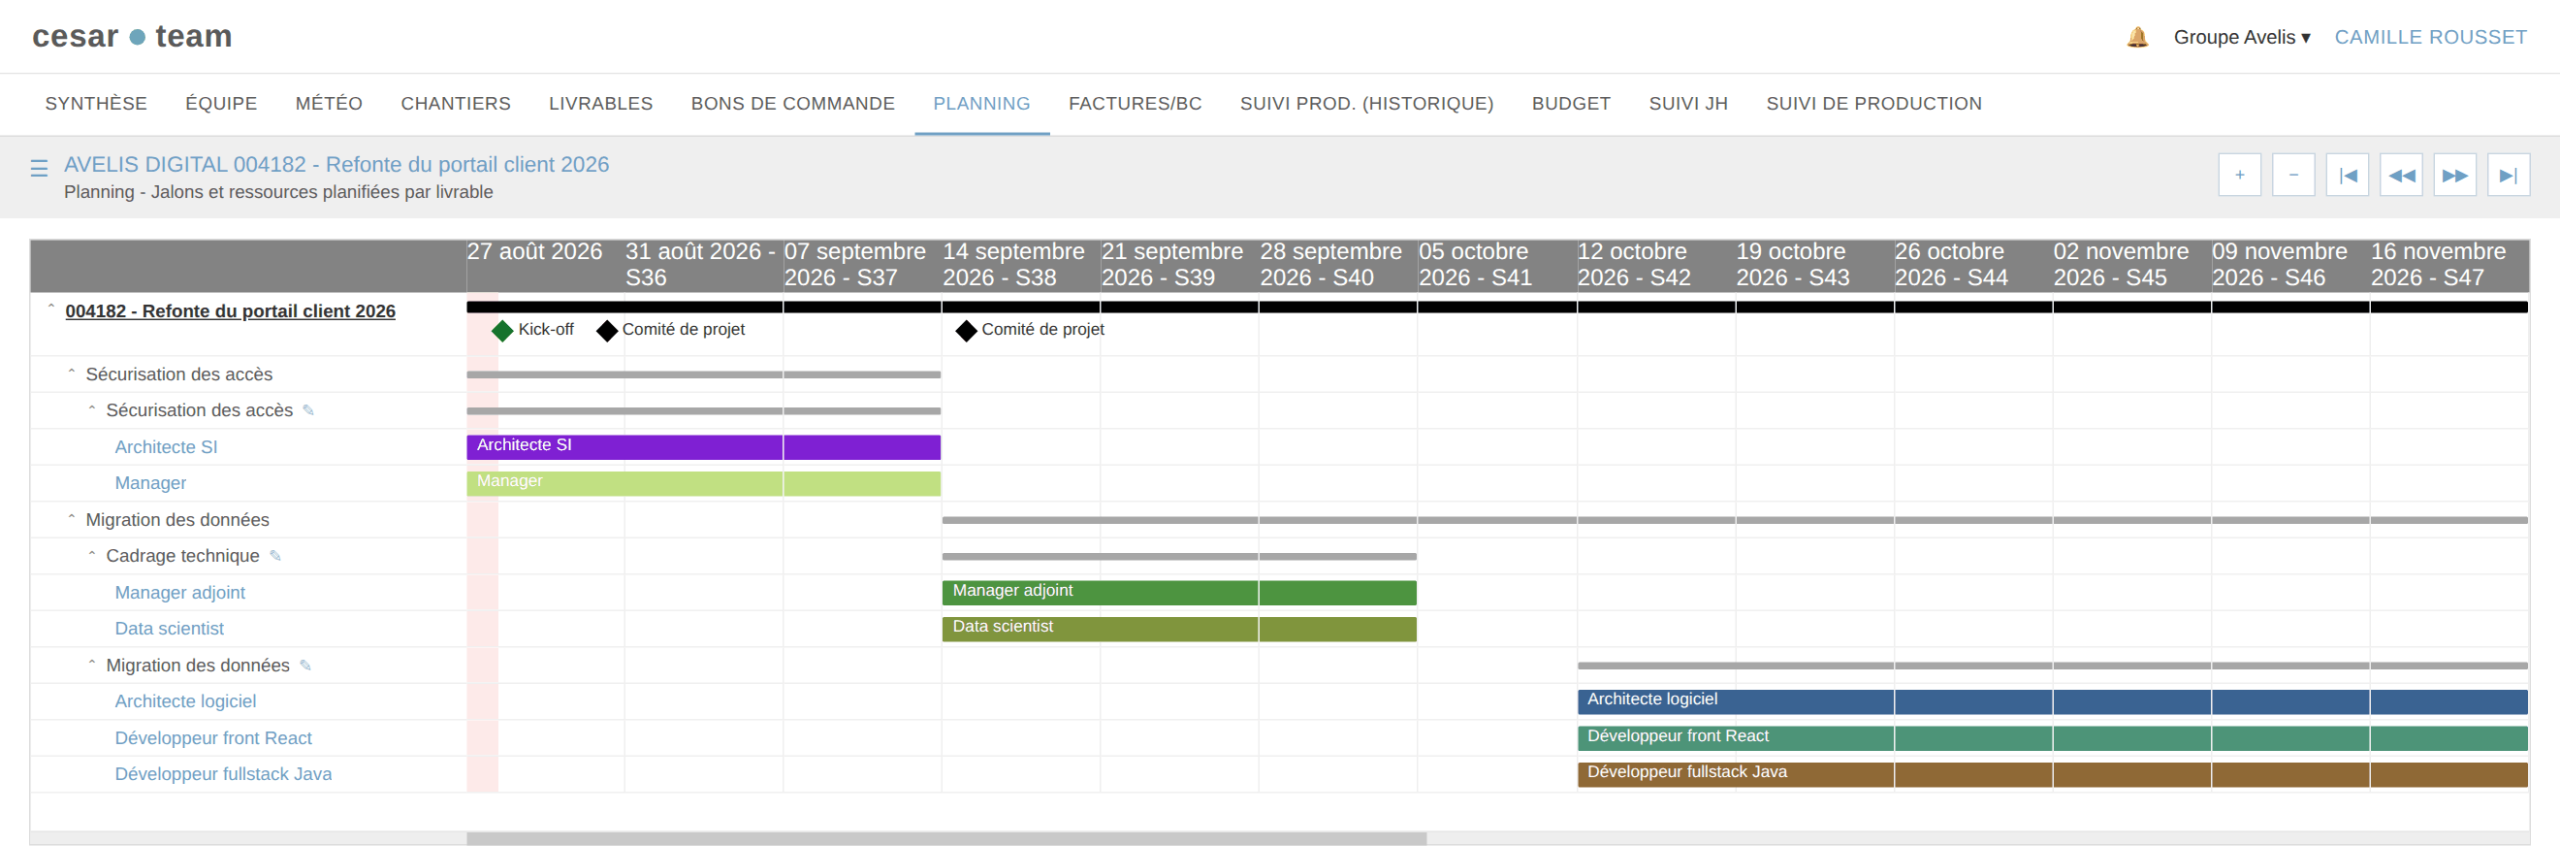This screenshot has height=846, width=2560.
Task: Open the Équipe tab
Action: tap(221, 103)
